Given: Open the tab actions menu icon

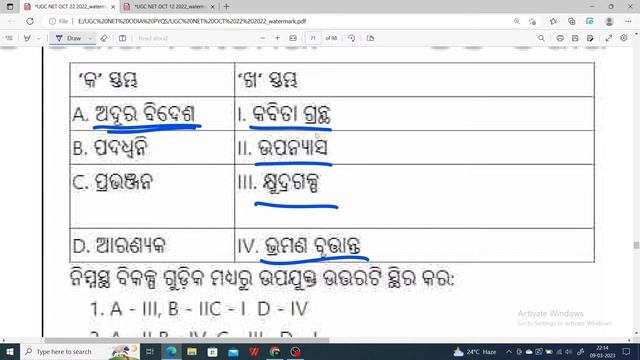Looking at the screenshot, I should [10, 7].
